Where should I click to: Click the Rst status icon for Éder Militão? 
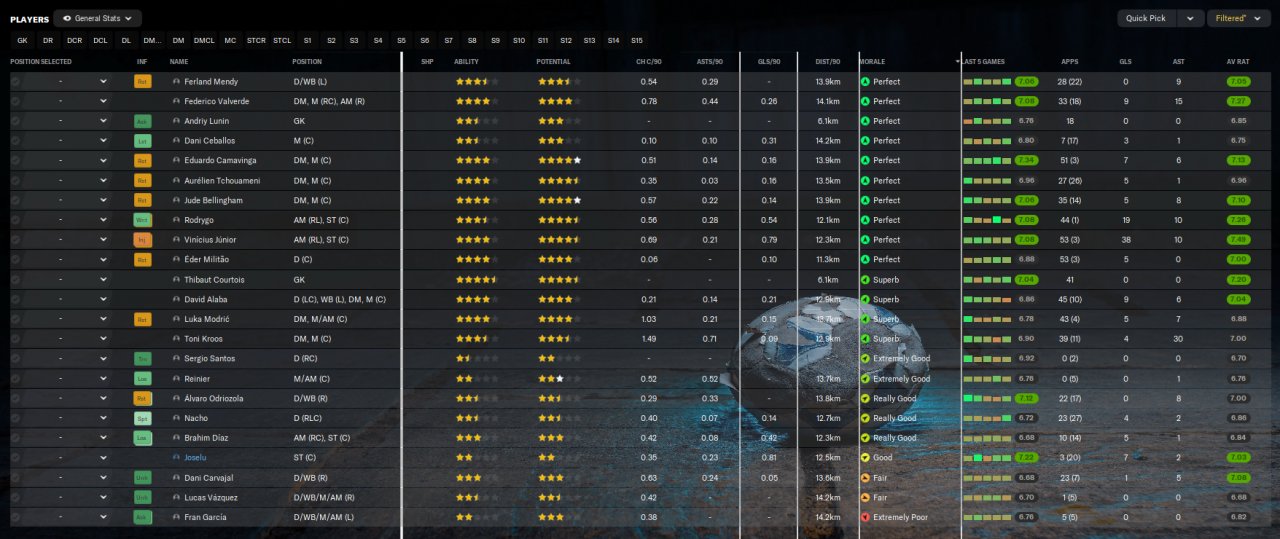click(x=142, y=260)
